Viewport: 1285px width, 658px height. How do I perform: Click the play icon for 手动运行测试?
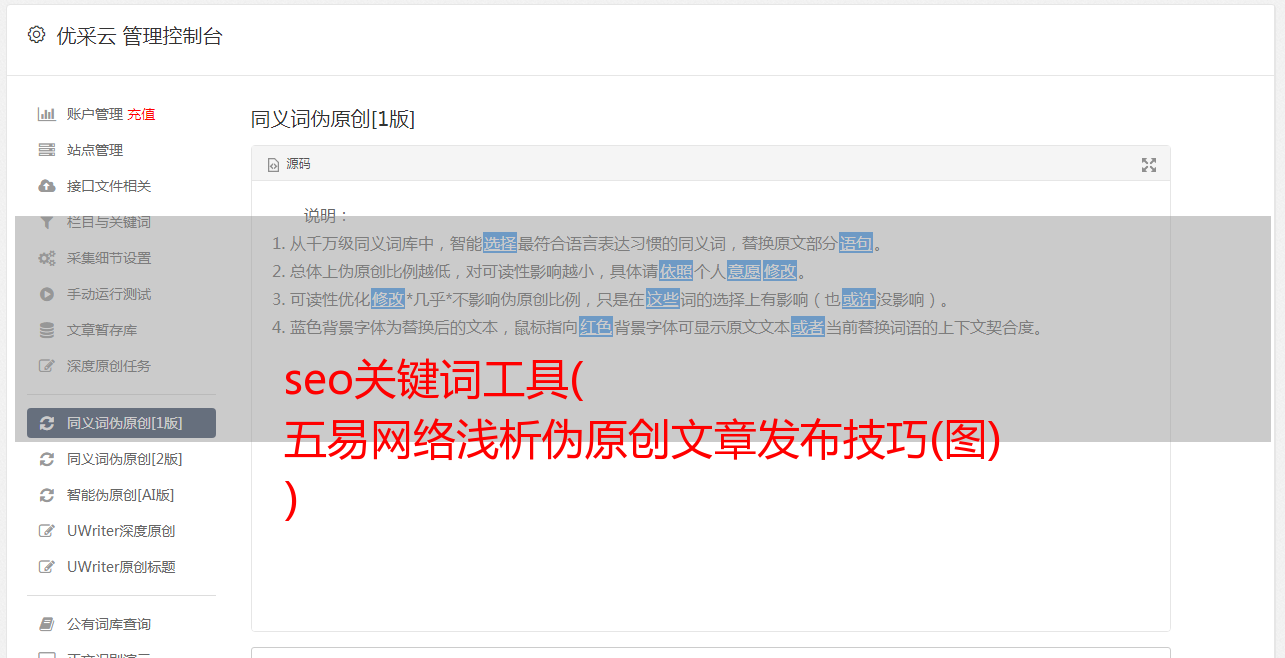(47, 294)
